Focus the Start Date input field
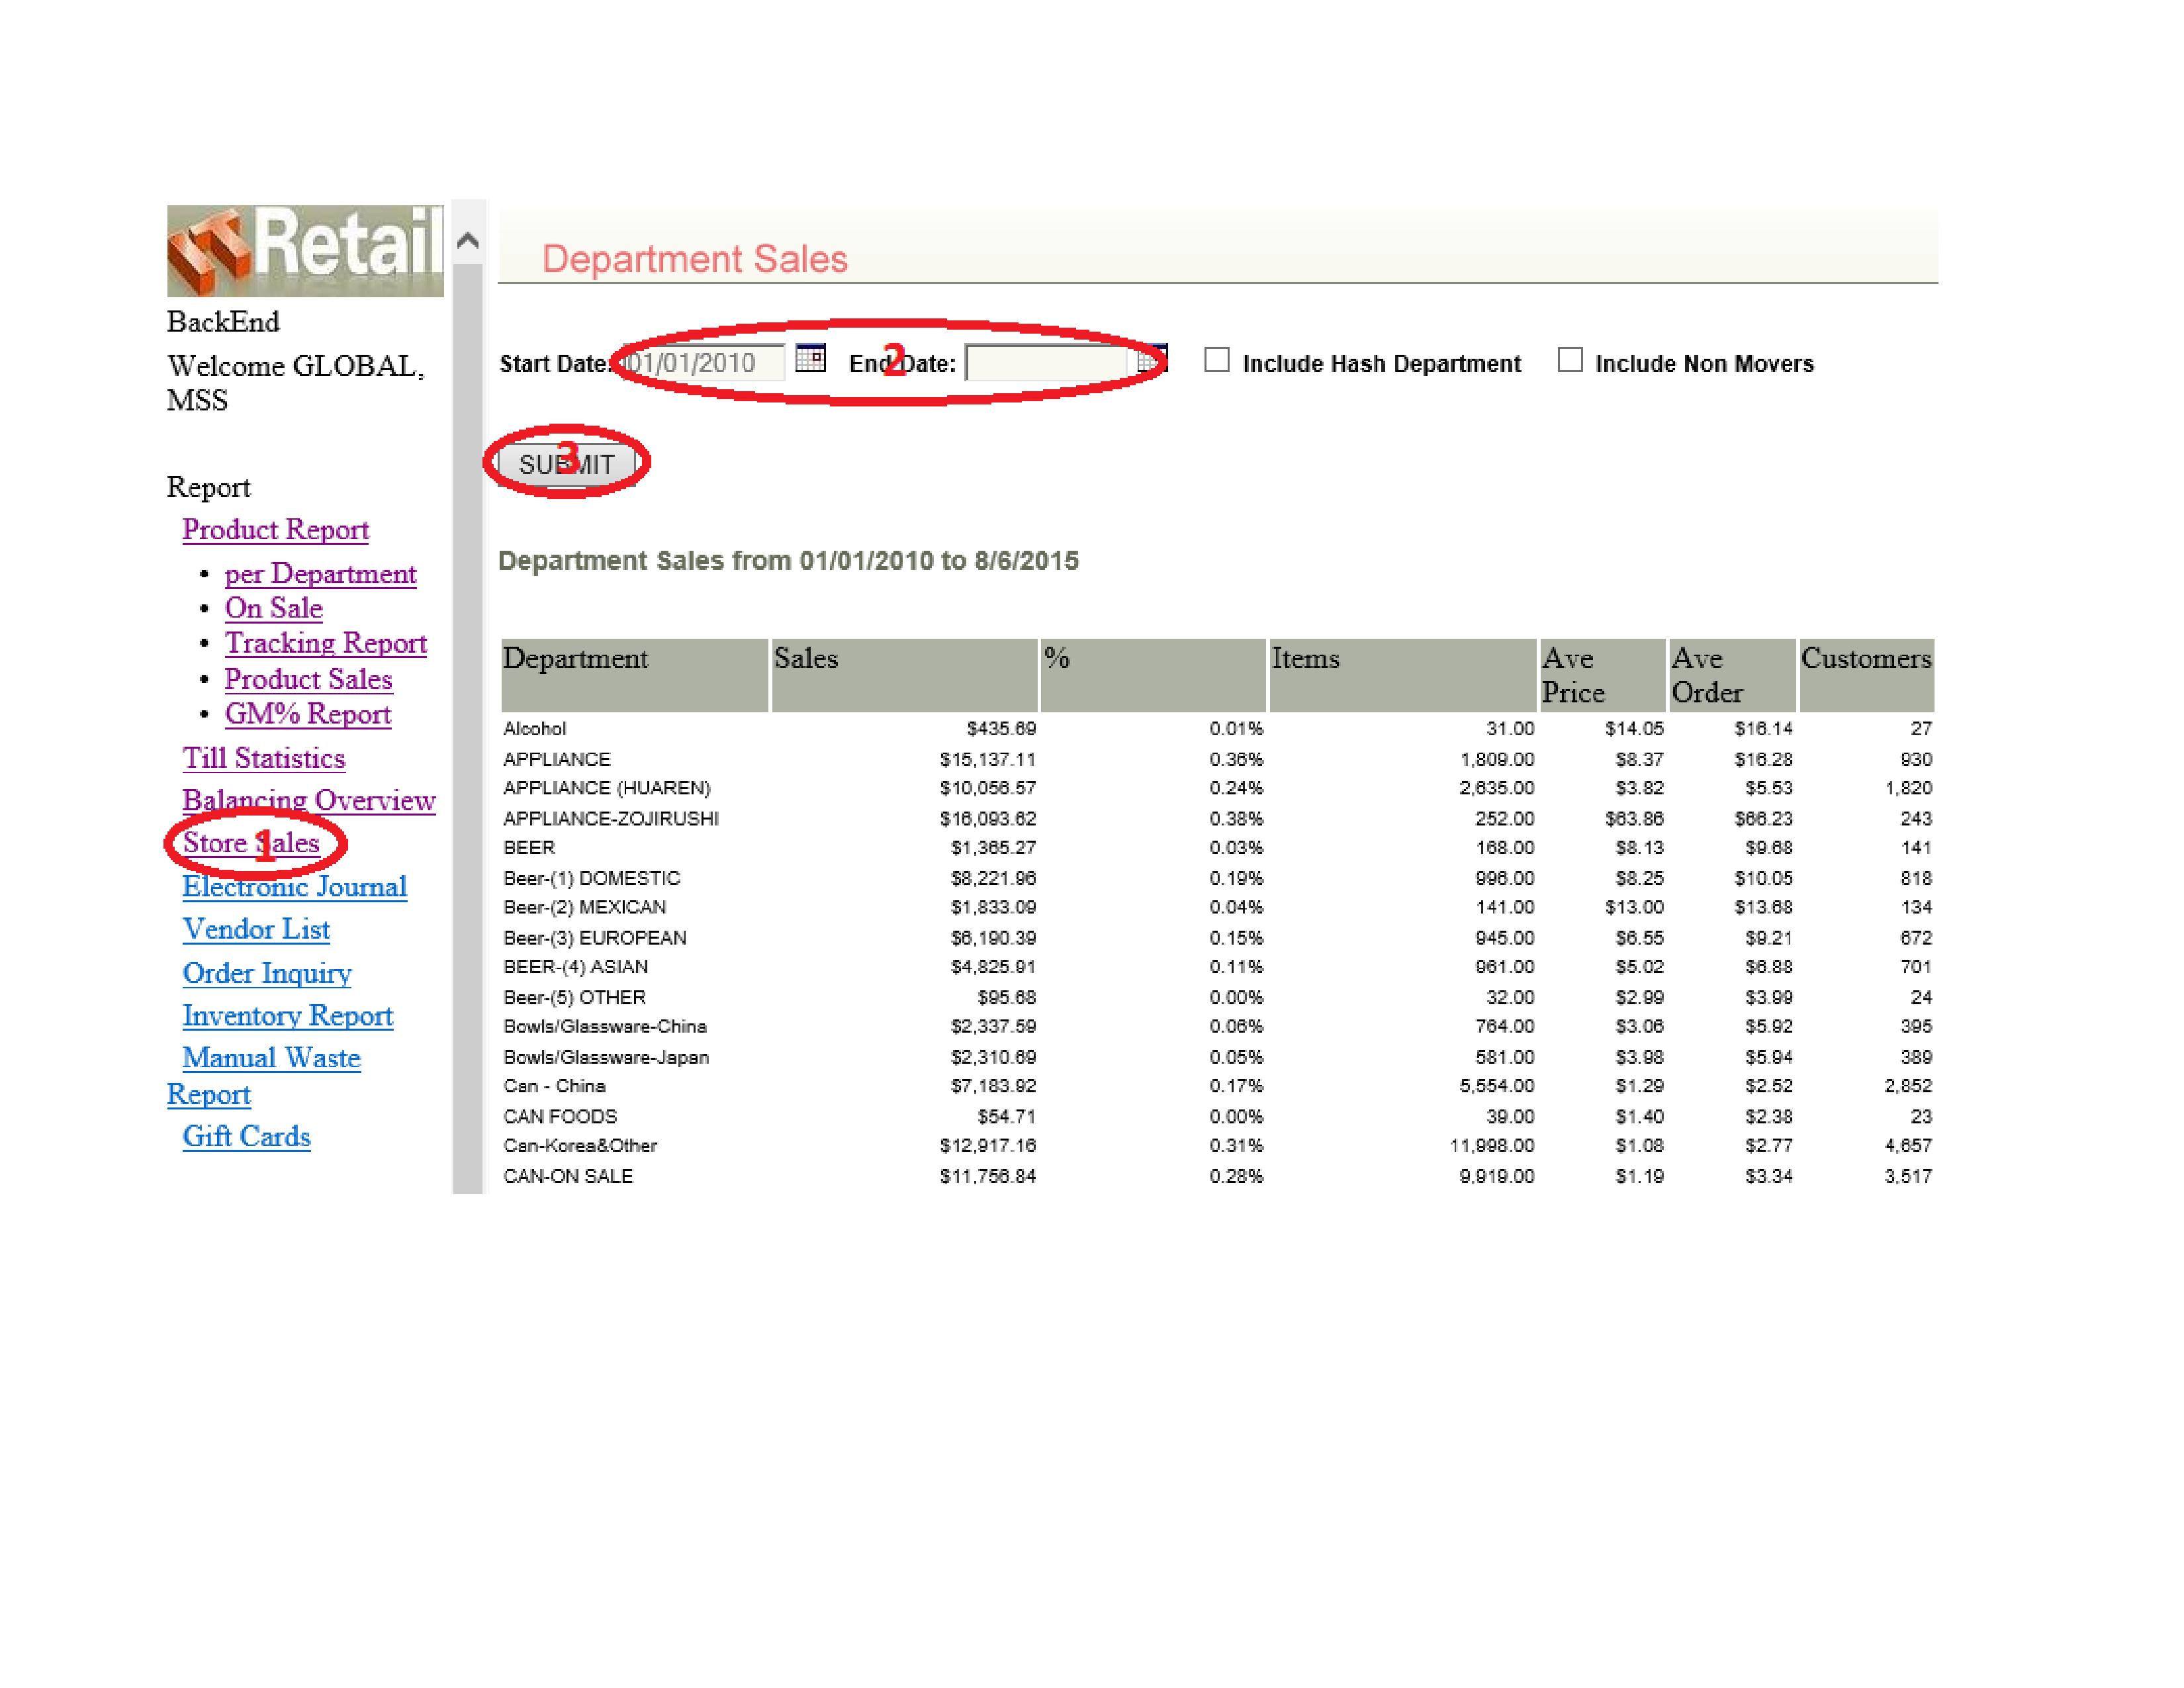Viewport: 2184px width, 1688px height. [704, 363]
